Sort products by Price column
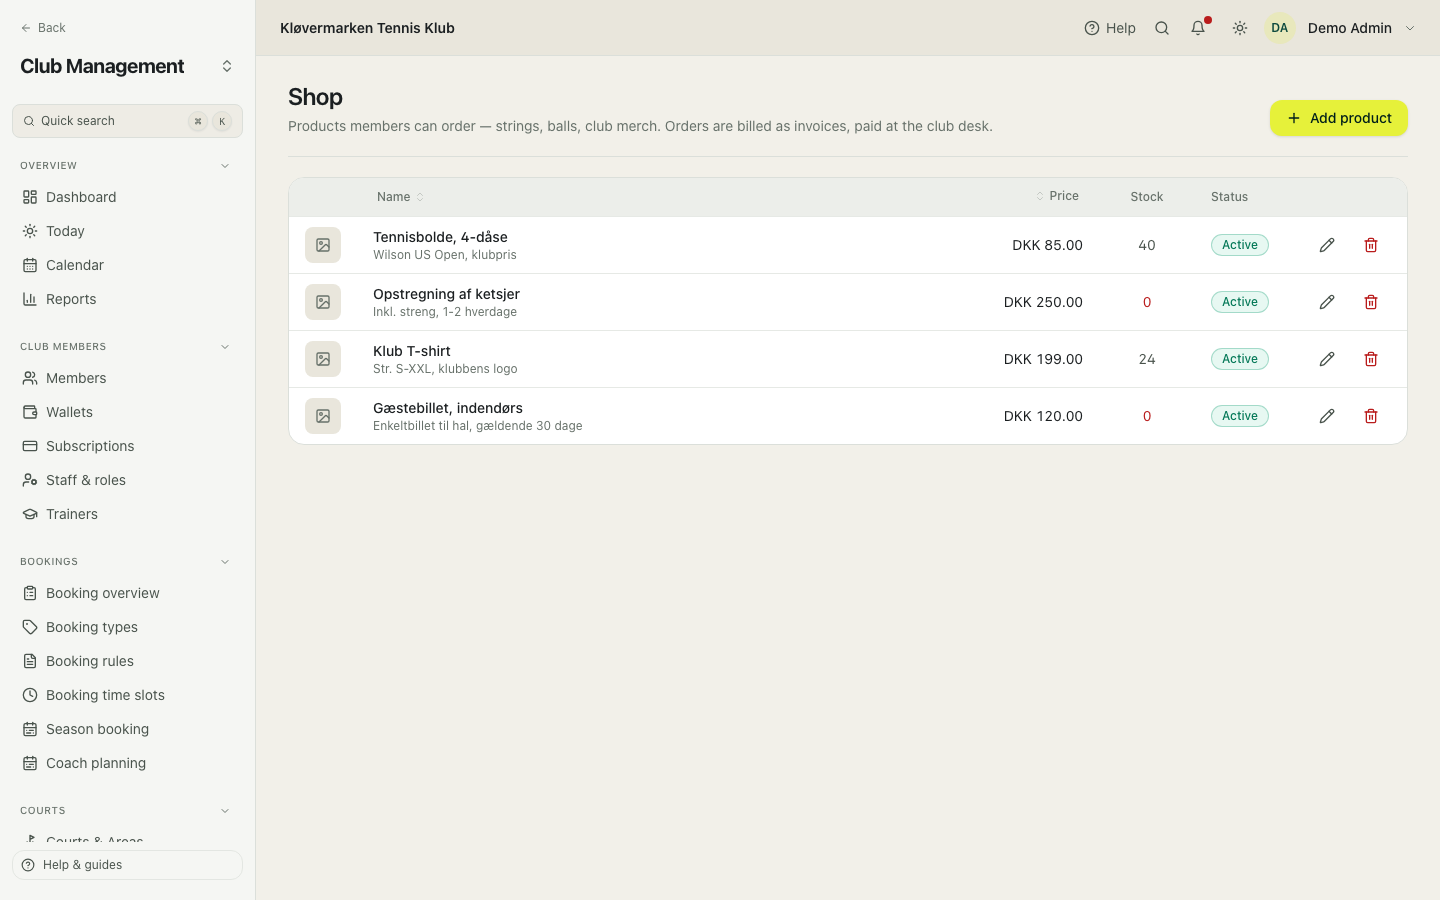 [1057, 196]
